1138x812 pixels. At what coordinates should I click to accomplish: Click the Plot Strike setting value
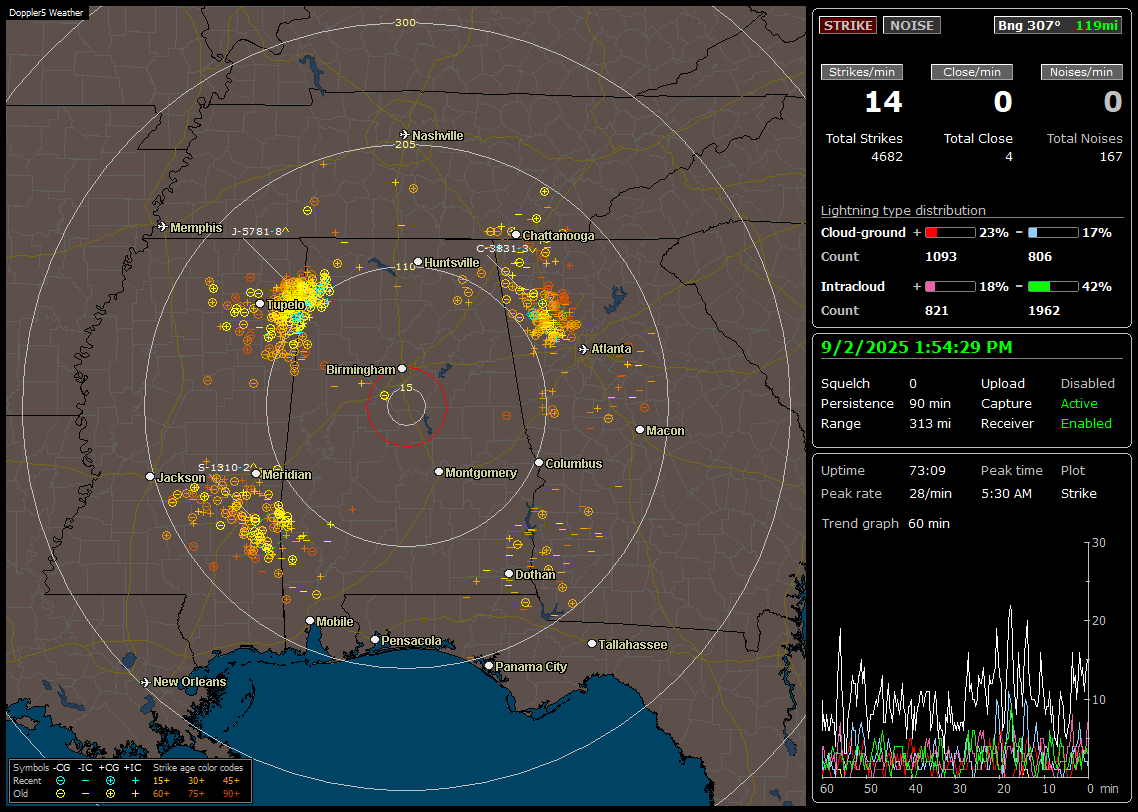coord(1078,493)
